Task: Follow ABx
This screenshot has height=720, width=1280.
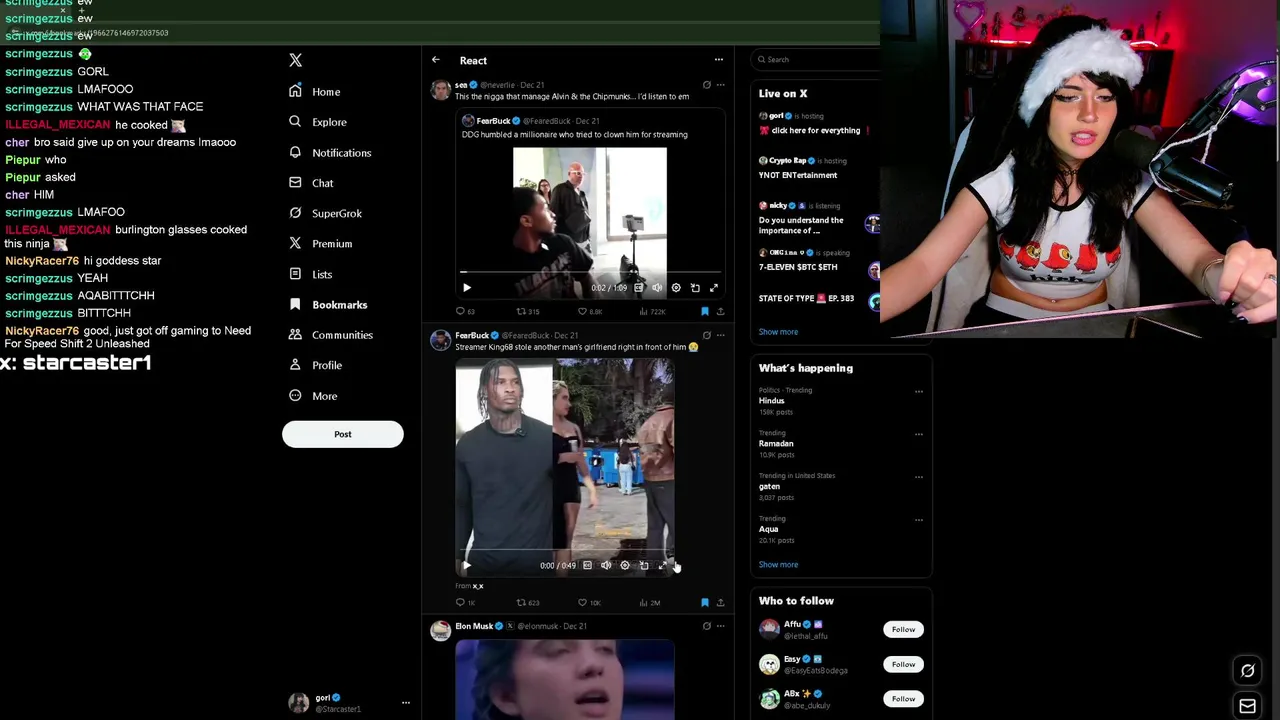Action: (903, 699)
